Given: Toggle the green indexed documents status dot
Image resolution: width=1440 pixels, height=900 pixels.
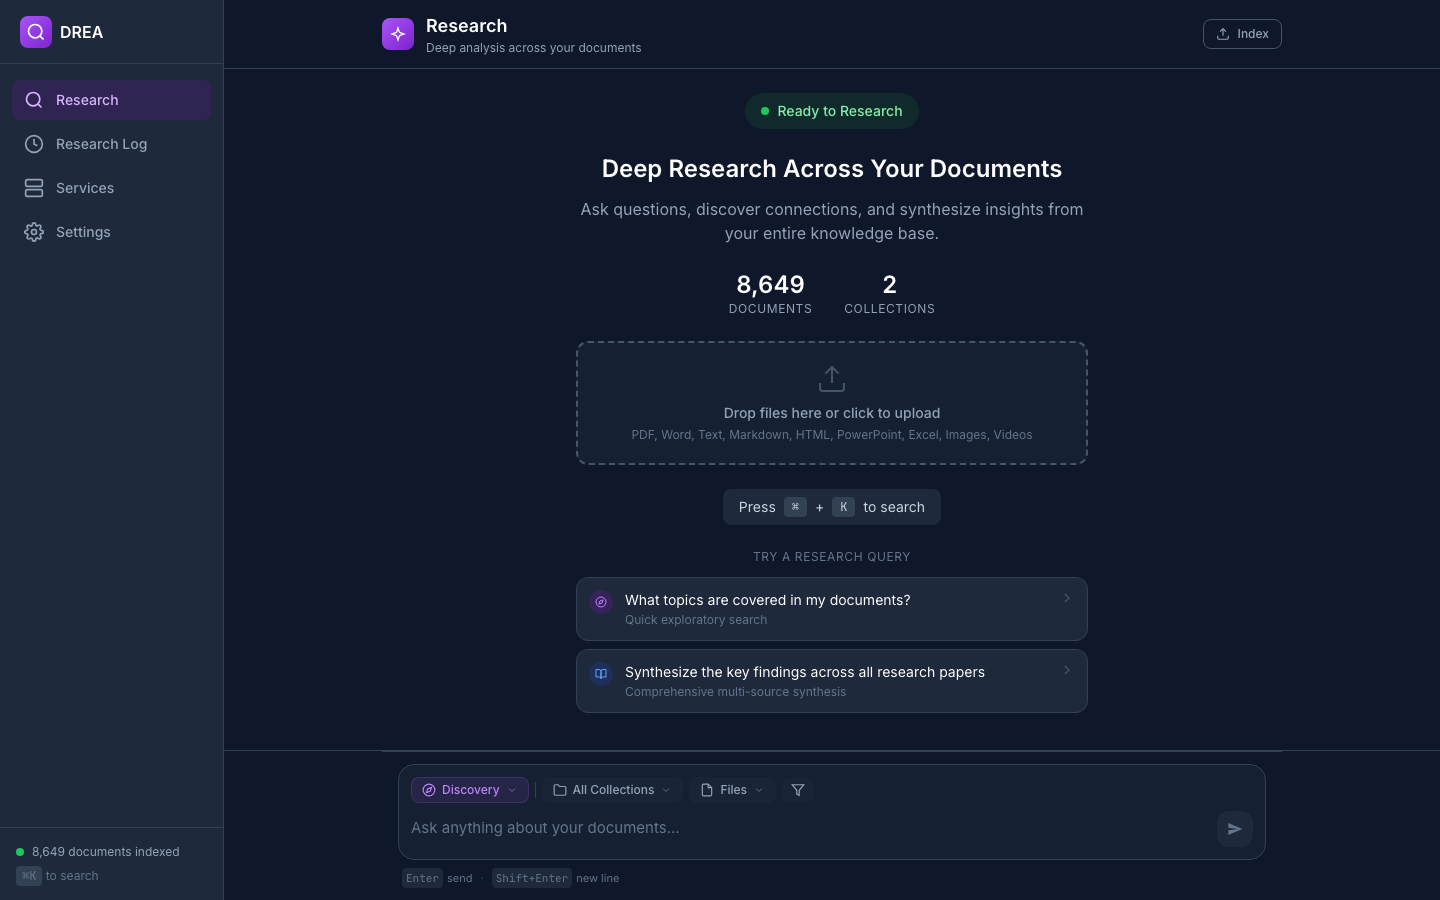Looking at the screenshot, I should 19,851.
